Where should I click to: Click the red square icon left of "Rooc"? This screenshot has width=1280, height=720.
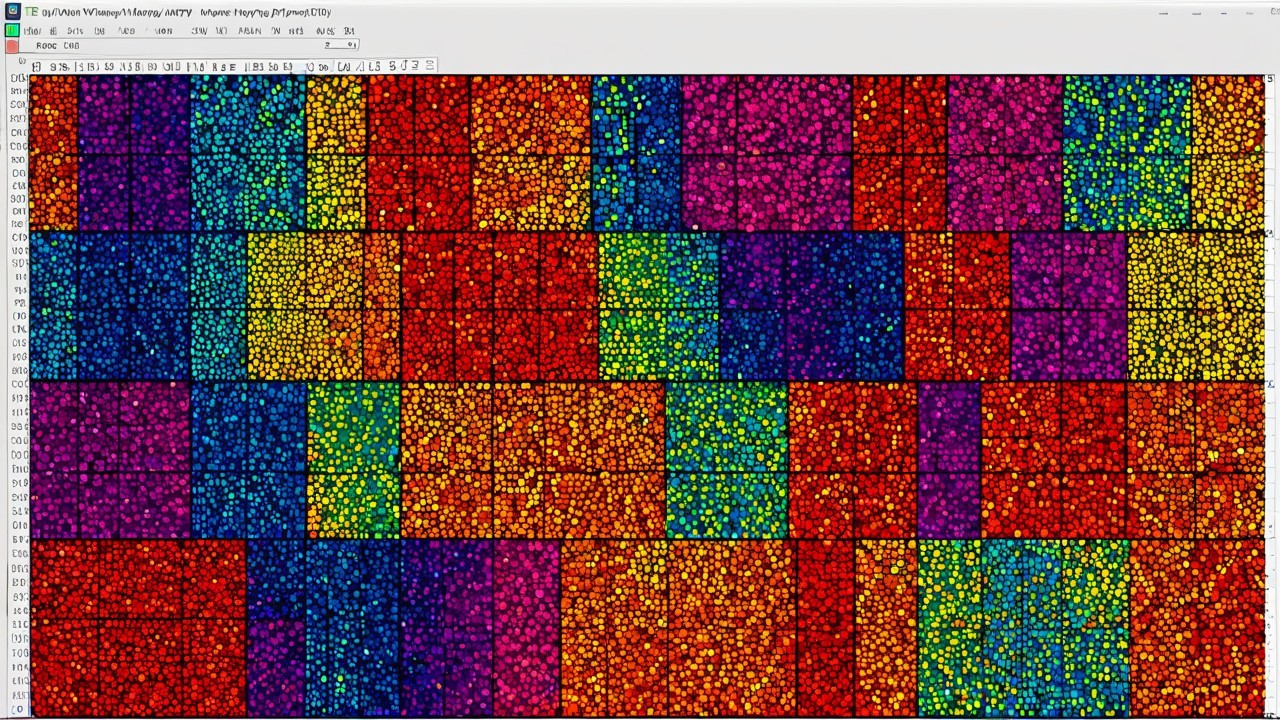click(x=12, y=46)
